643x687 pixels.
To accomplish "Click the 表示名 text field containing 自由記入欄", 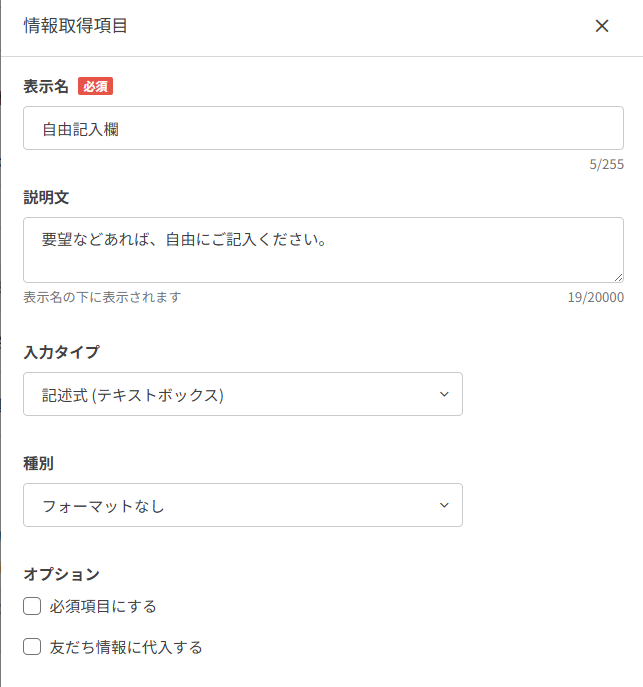I will 323,129.
